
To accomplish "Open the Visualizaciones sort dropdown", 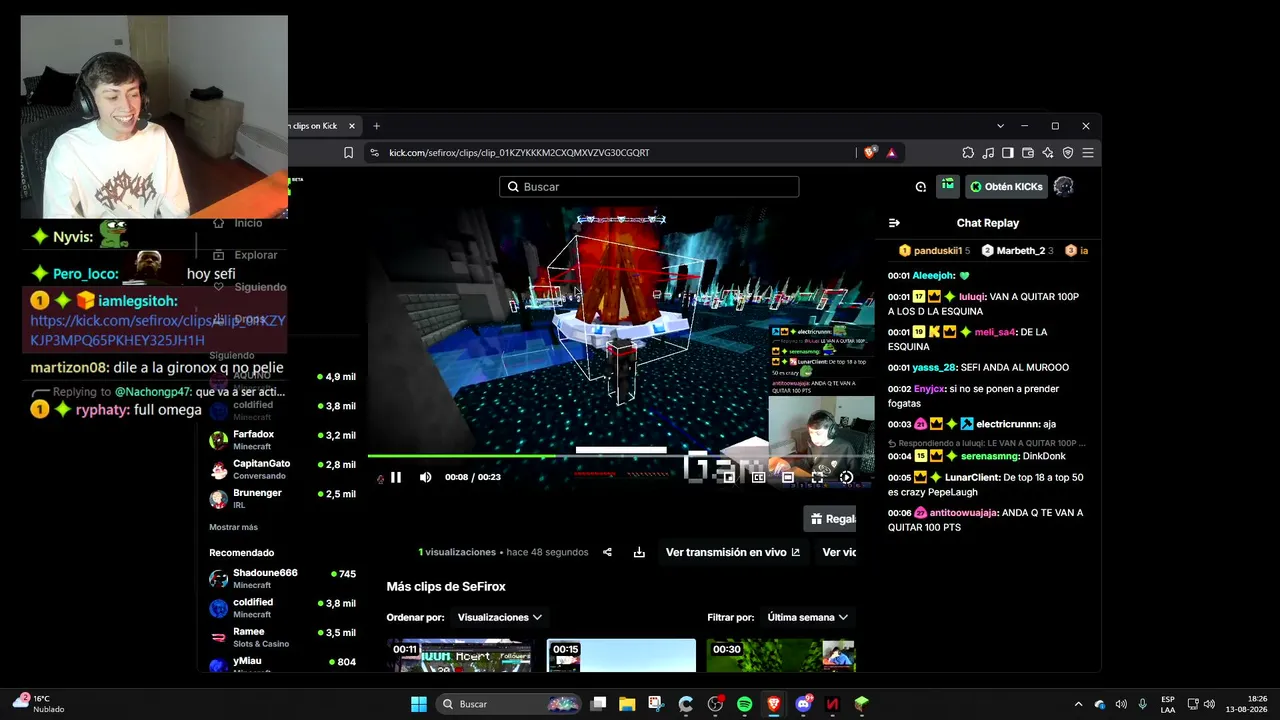I will point(499,618).
